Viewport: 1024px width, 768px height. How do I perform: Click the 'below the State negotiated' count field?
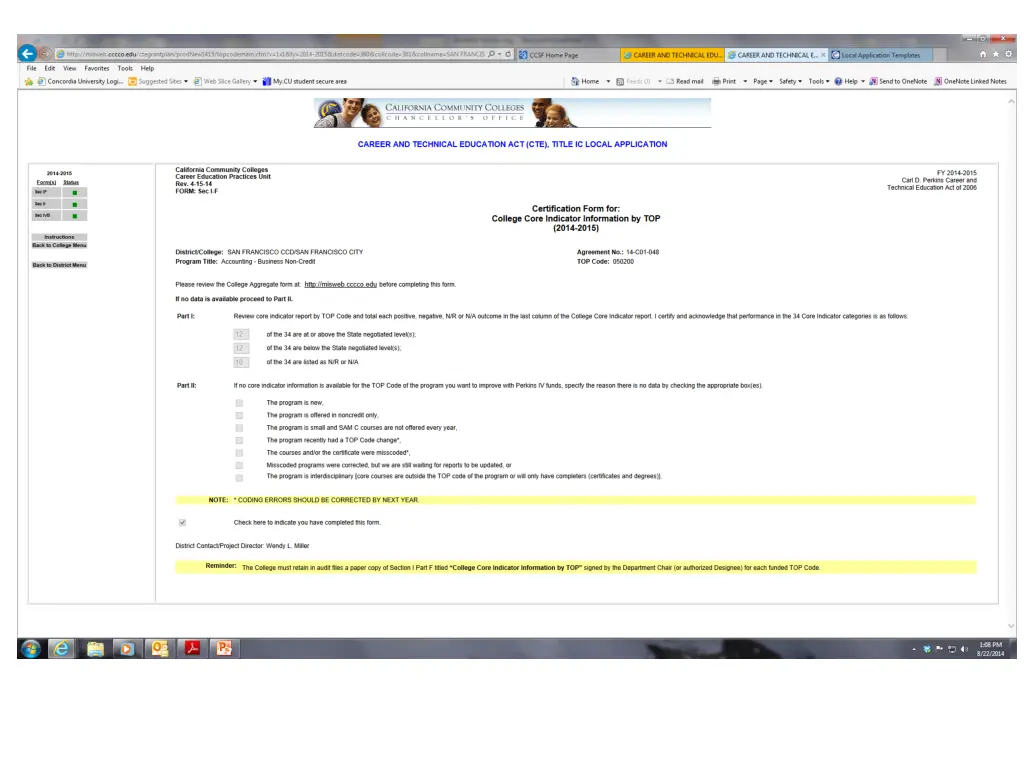point(241,348)
